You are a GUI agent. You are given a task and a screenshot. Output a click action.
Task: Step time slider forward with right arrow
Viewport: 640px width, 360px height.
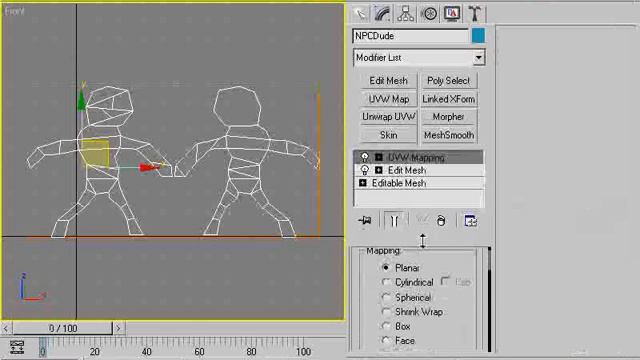(x=118, y=328)
